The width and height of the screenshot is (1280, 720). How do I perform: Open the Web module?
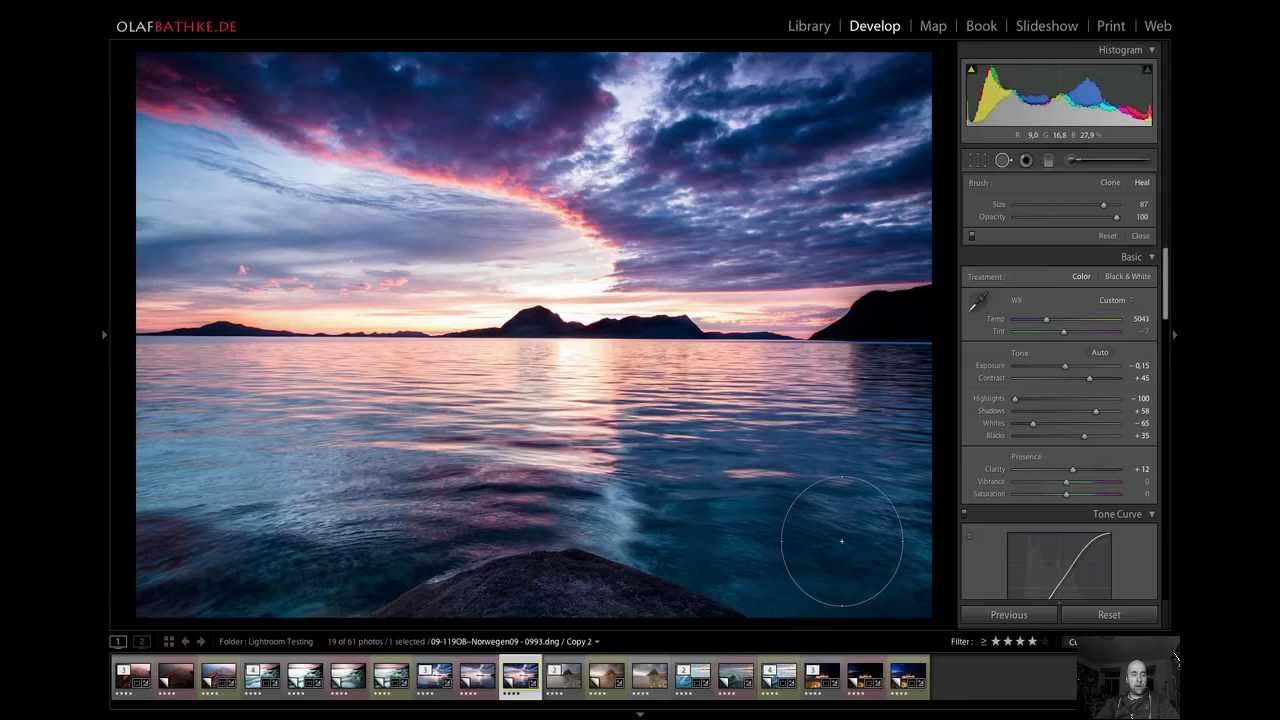pyautogui.click(x=1158, y=26)
